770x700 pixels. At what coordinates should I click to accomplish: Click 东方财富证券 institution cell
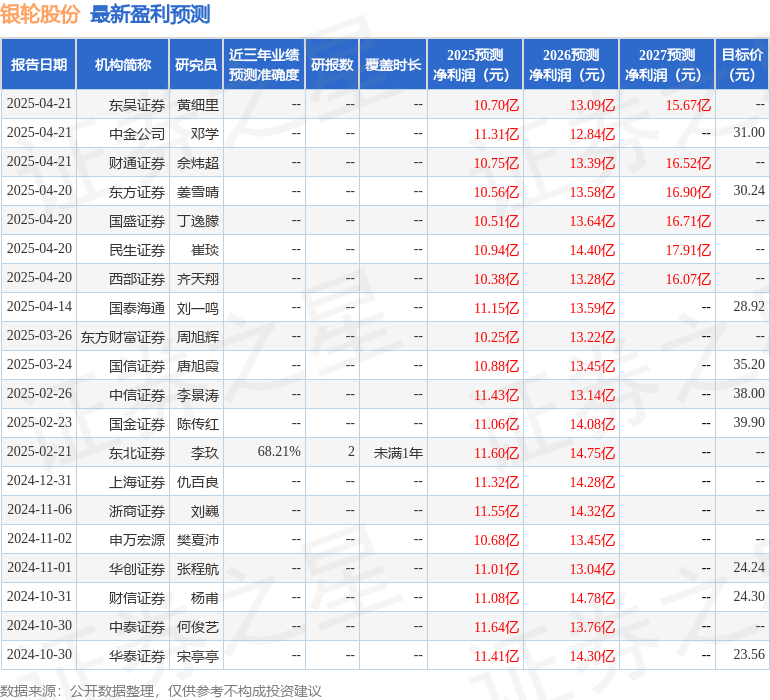[123, 337]
